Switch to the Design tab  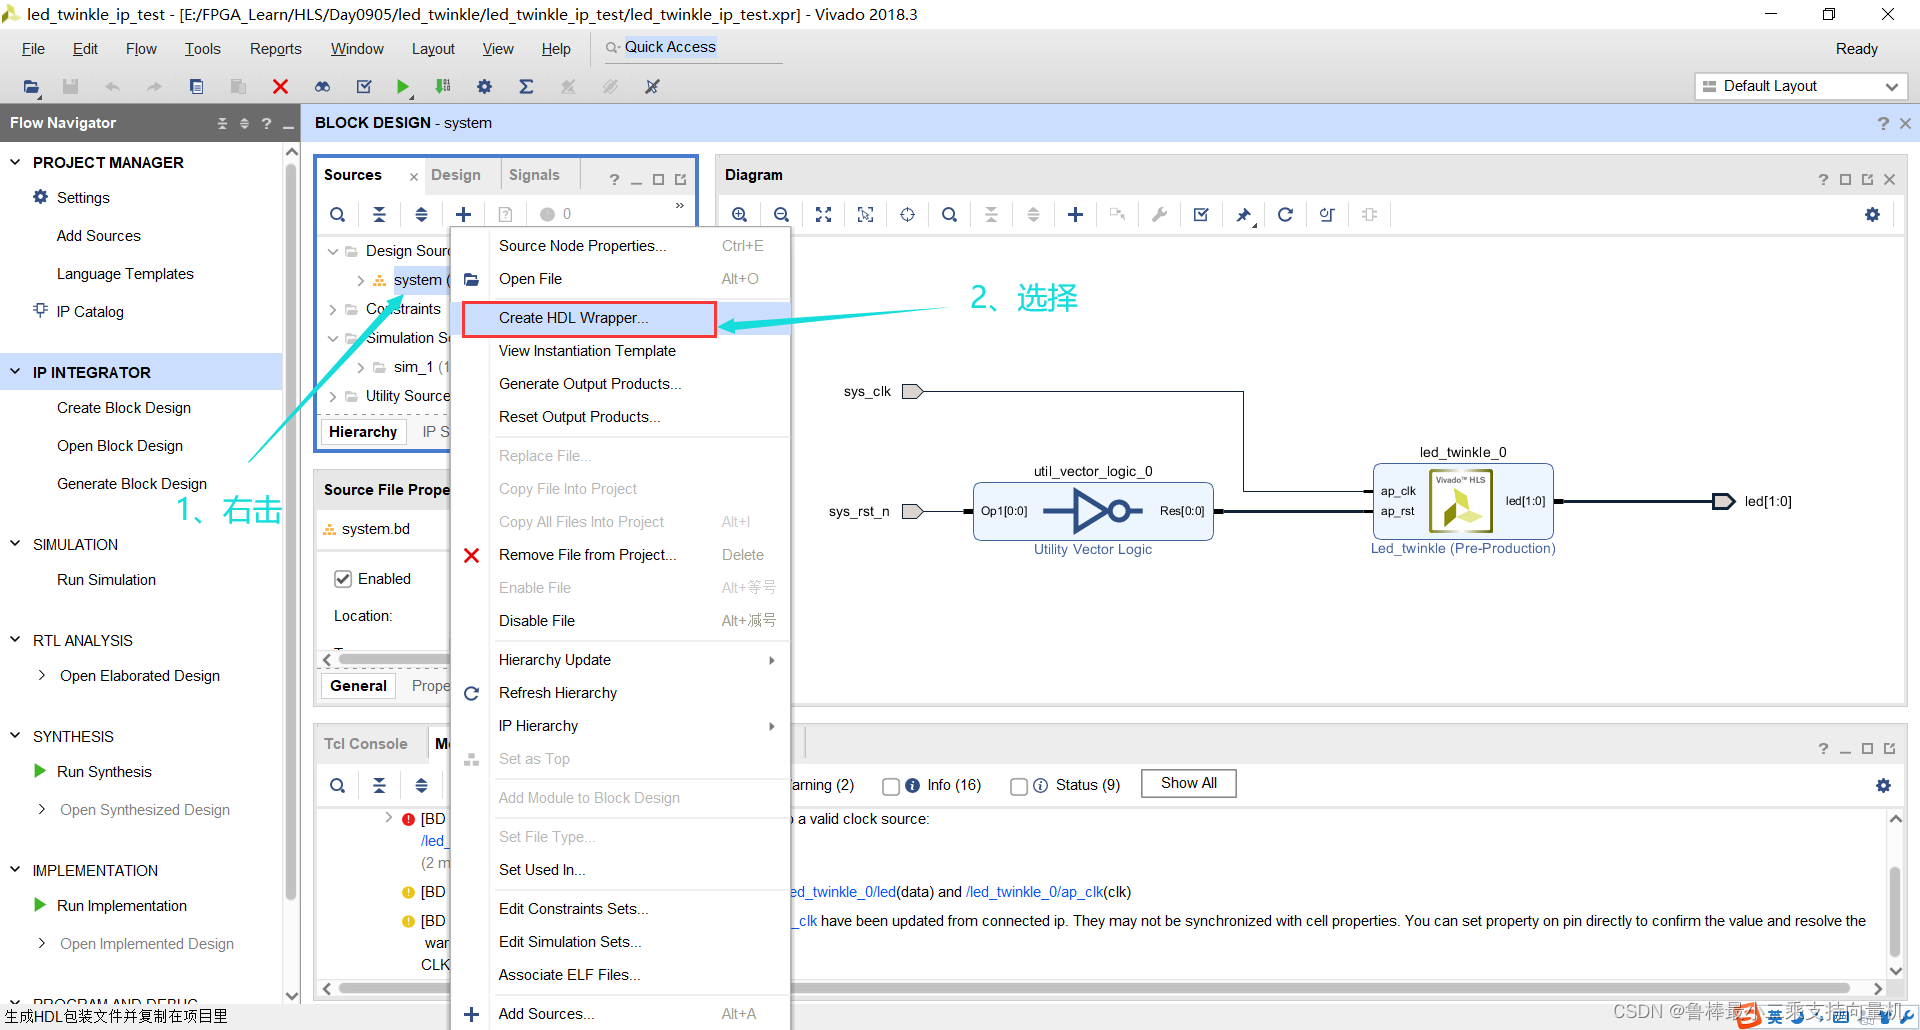pos(456,175)
